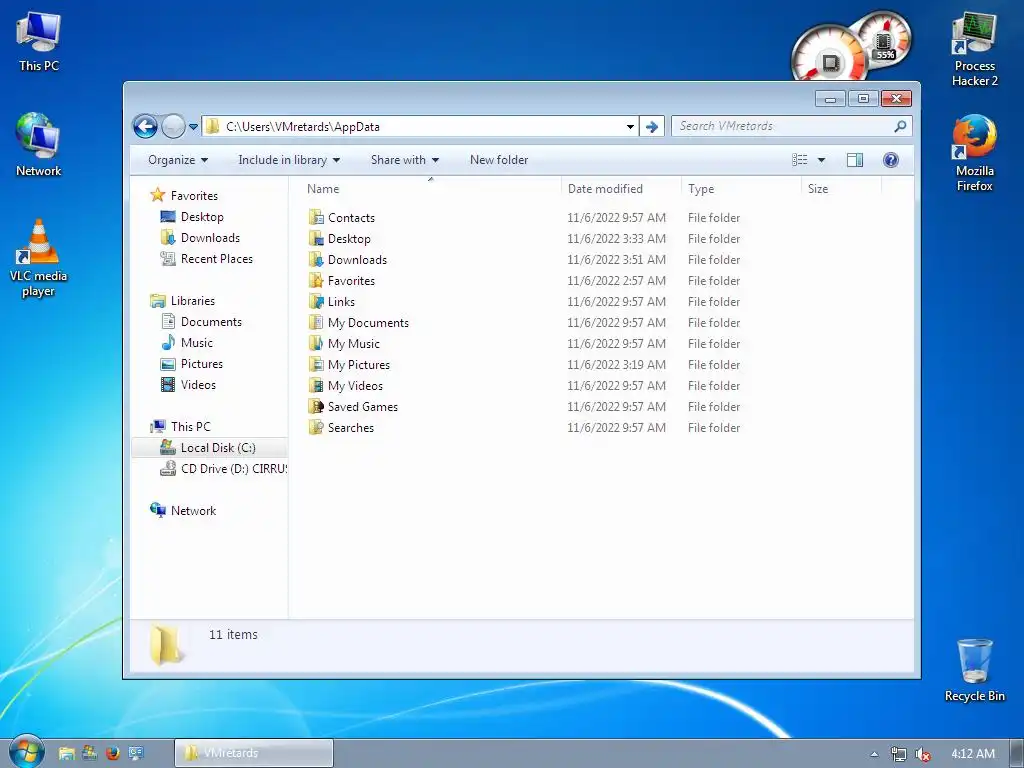Viewport: 1024px width, 768px height.
Task: Select Downloads under Favorites in navigation pane
Action: pos(200,238)
